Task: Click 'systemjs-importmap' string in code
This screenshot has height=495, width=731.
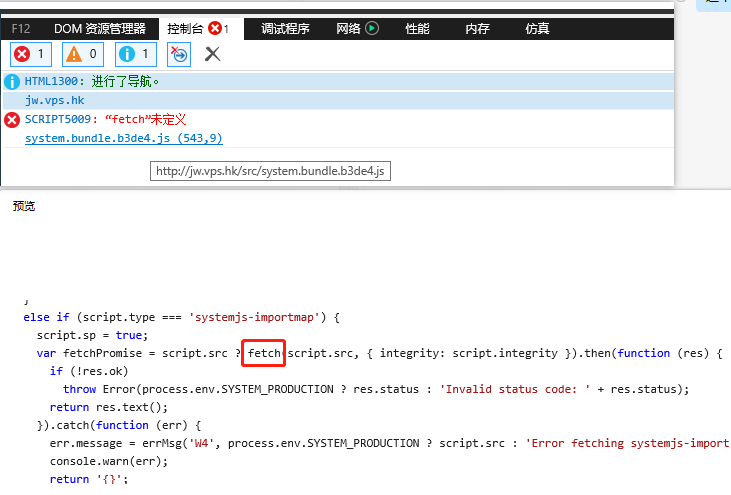Action: 254,317
